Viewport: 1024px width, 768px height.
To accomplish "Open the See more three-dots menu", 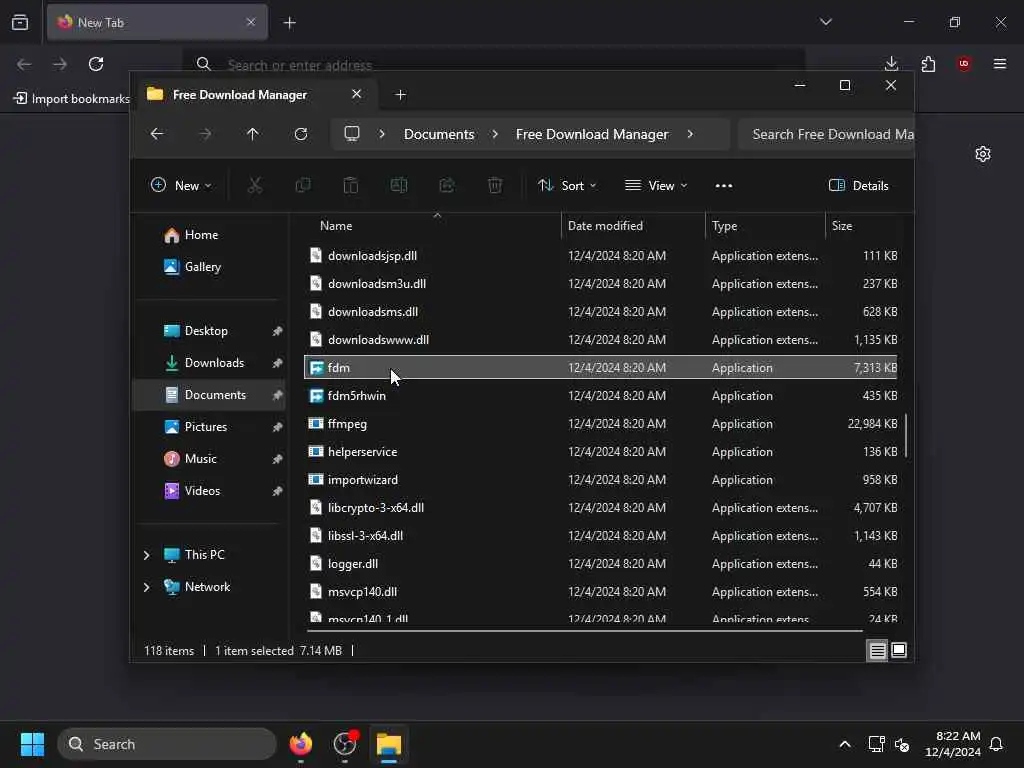I will pos(724,185).
